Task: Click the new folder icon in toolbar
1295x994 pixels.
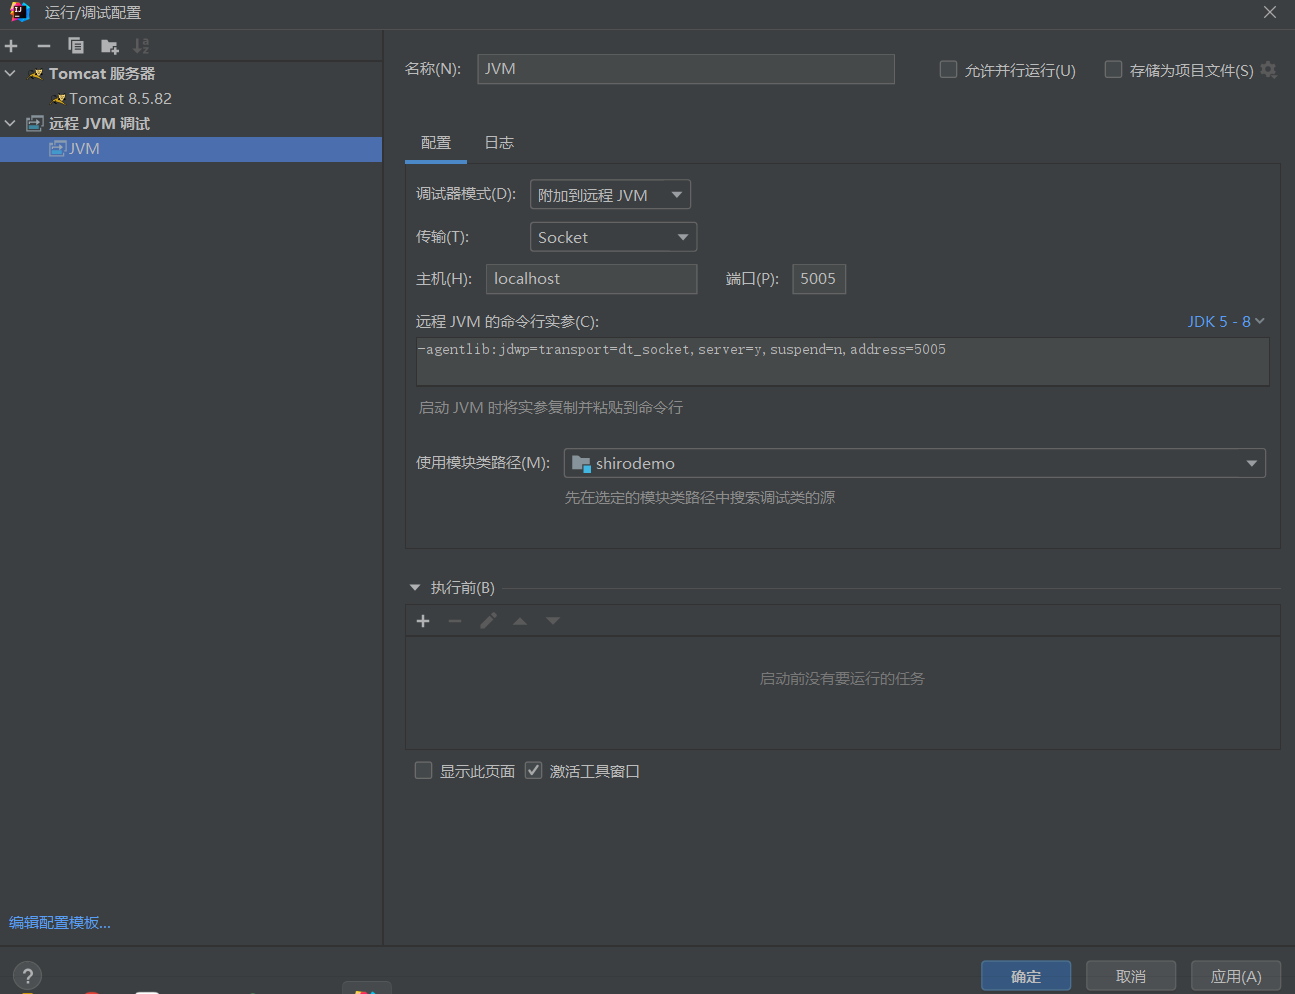Action: point(110,46)
